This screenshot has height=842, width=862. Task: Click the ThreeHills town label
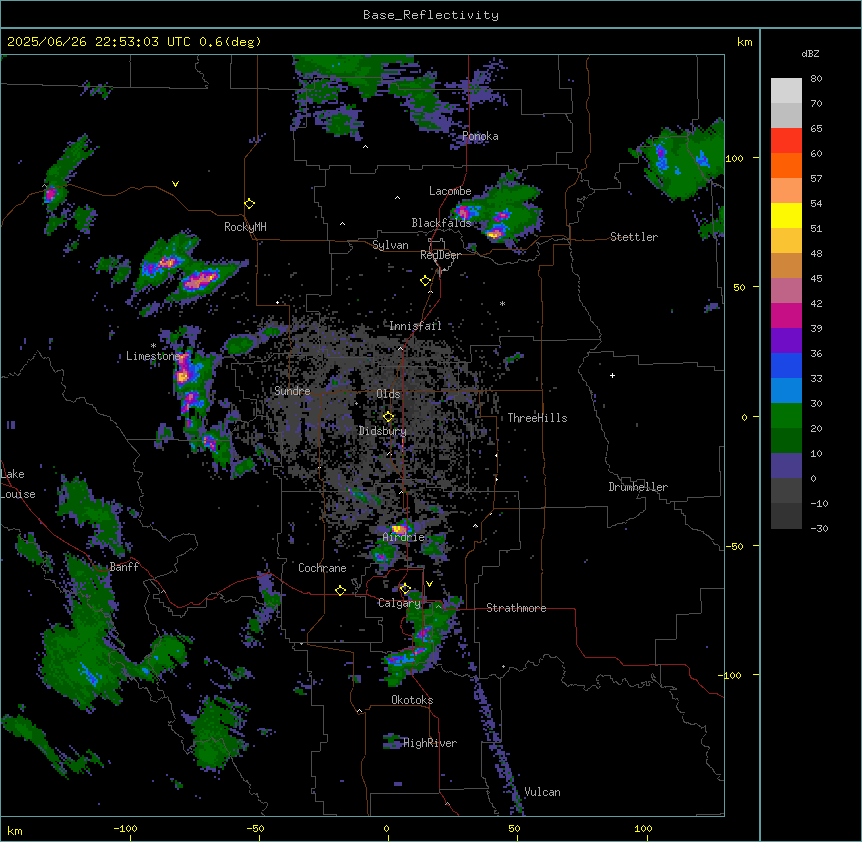(537, 418)
